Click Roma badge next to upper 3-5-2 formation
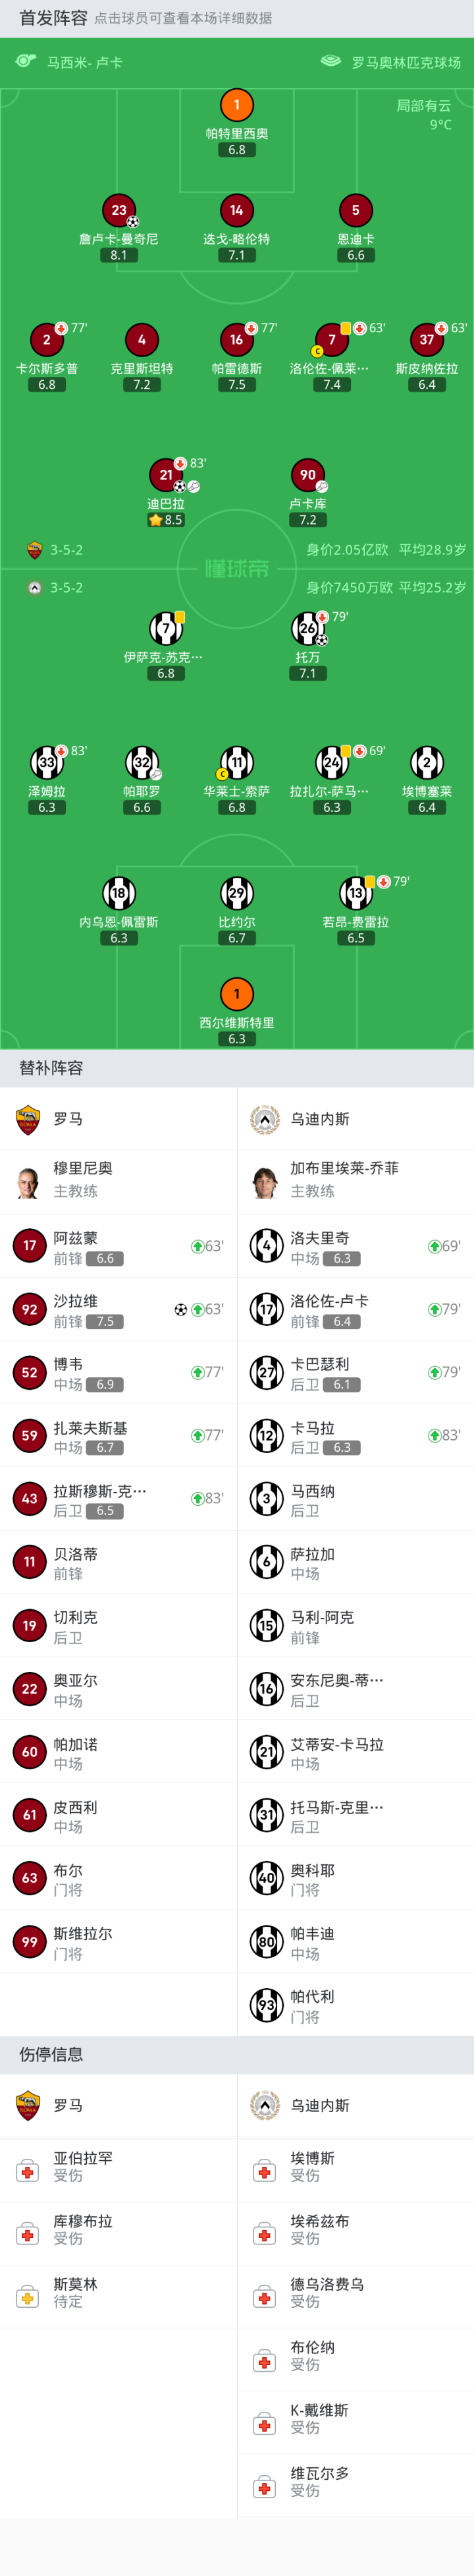This screenshot has height=2576, width=474. coord(34,550)
